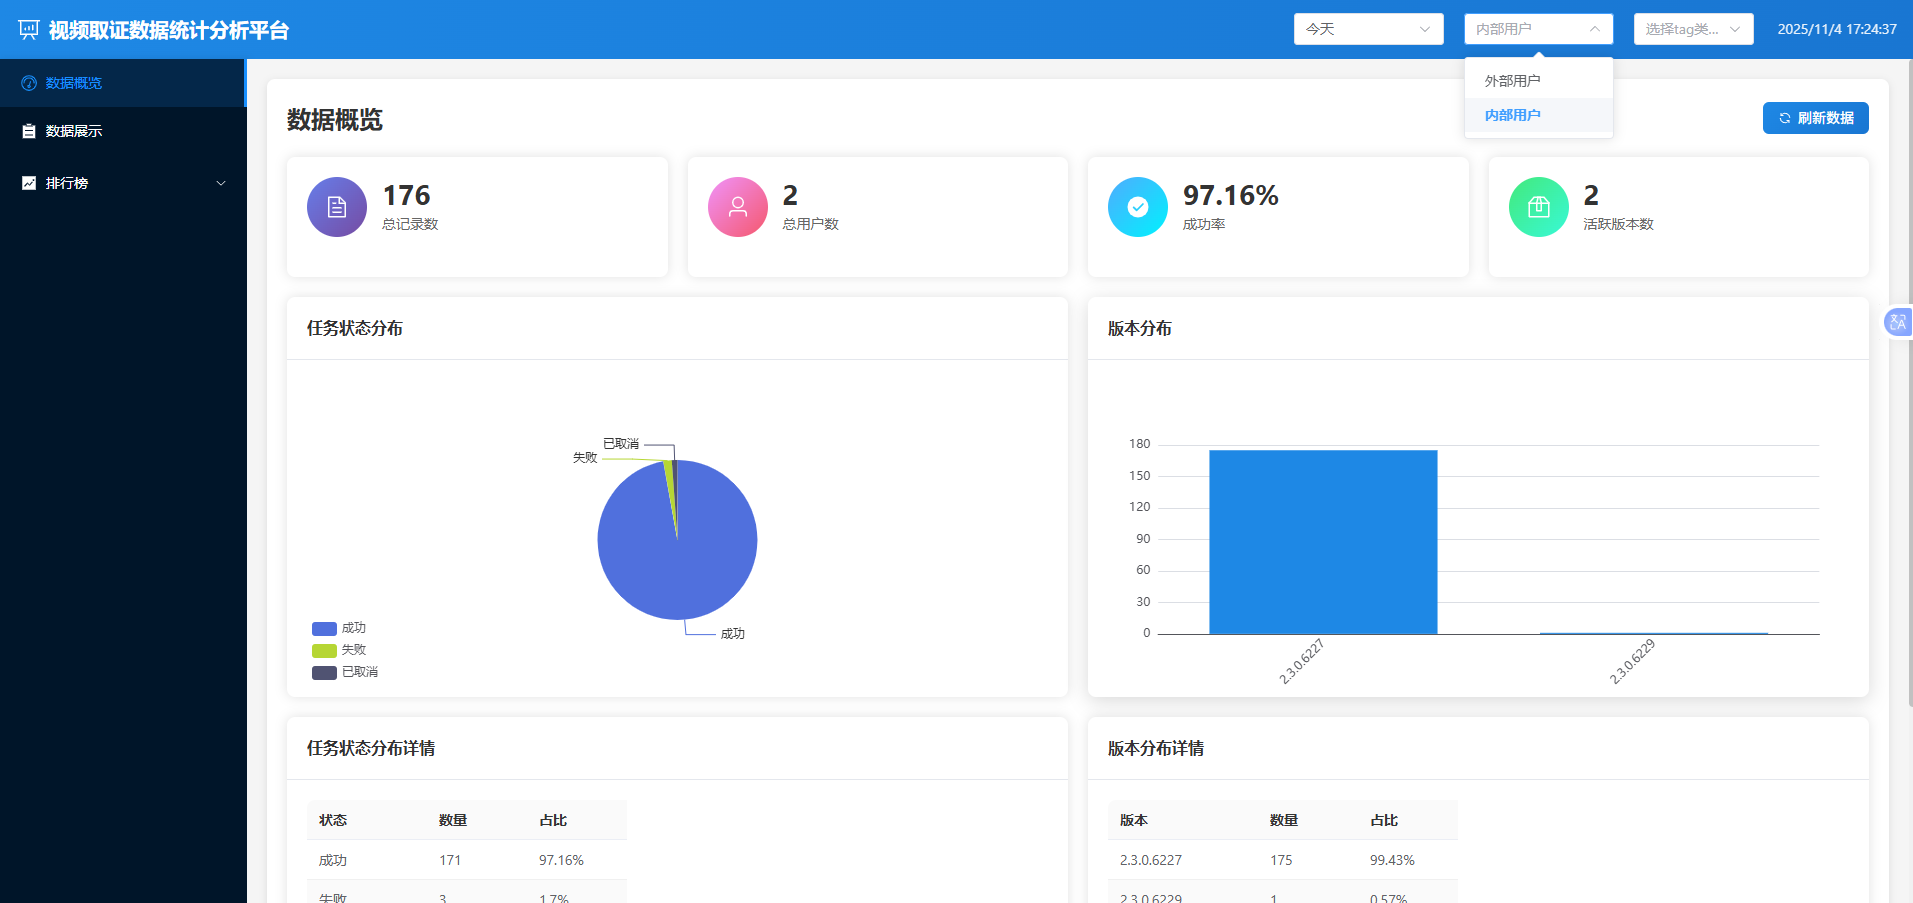
Task: Click the blue success rate checkmark icon
Action: click(x=1138, y=207)
